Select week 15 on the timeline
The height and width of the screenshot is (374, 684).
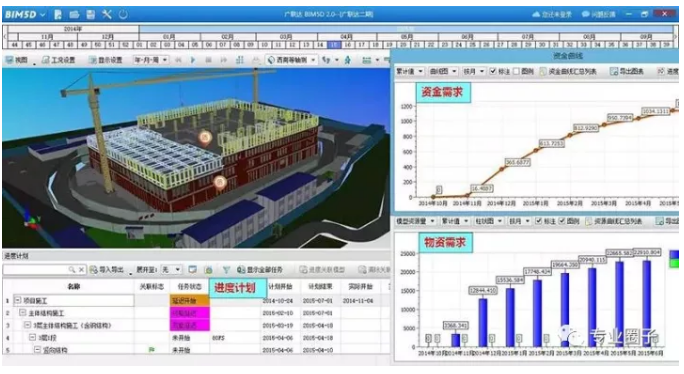(x=334, y=45)
